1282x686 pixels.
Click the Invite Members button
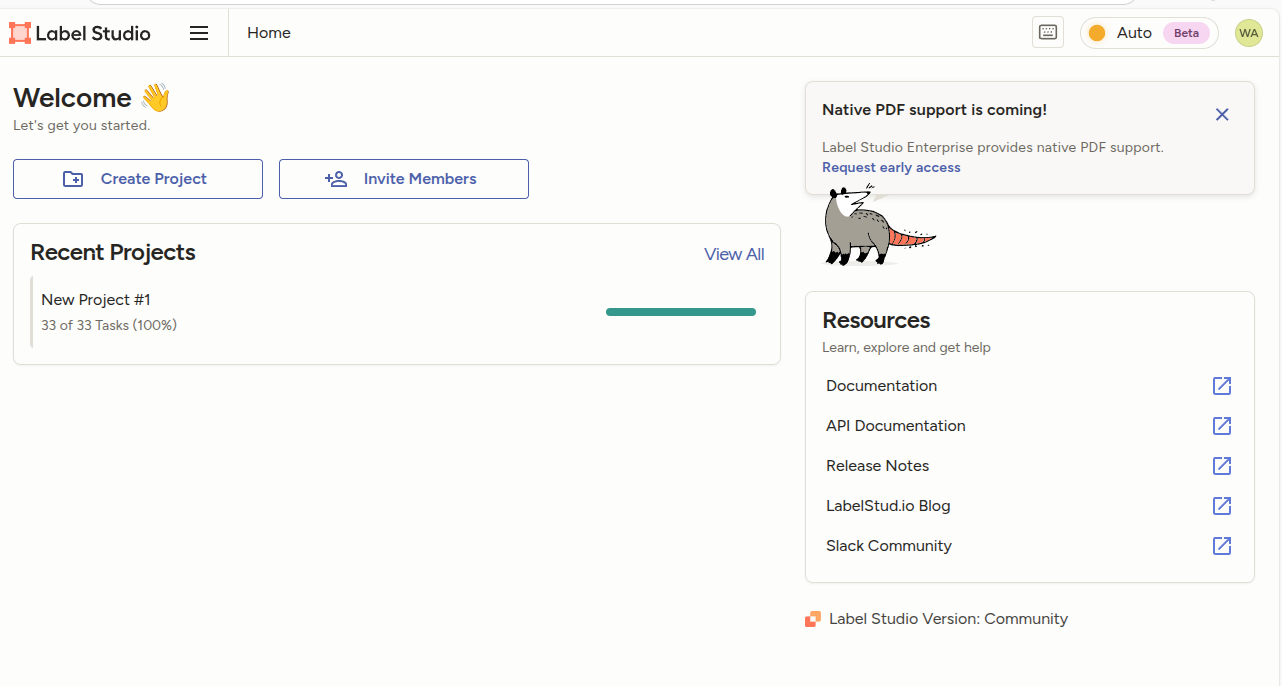[x=404, y=179]
